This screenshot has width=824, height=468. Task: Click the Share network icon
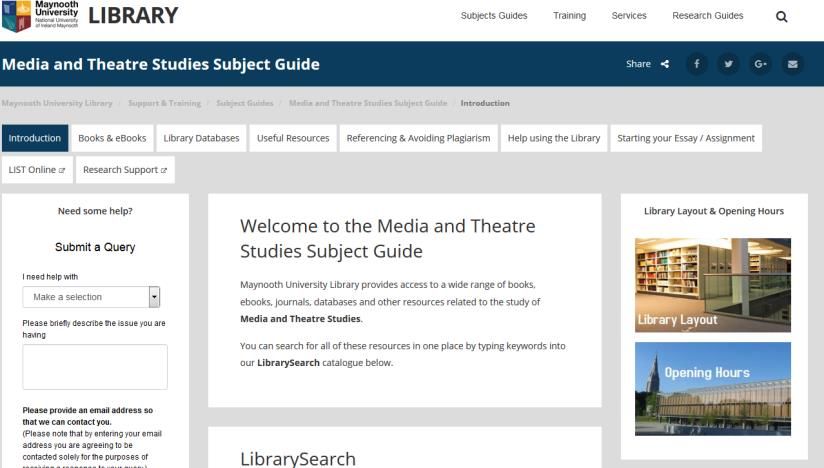[665, 64]
